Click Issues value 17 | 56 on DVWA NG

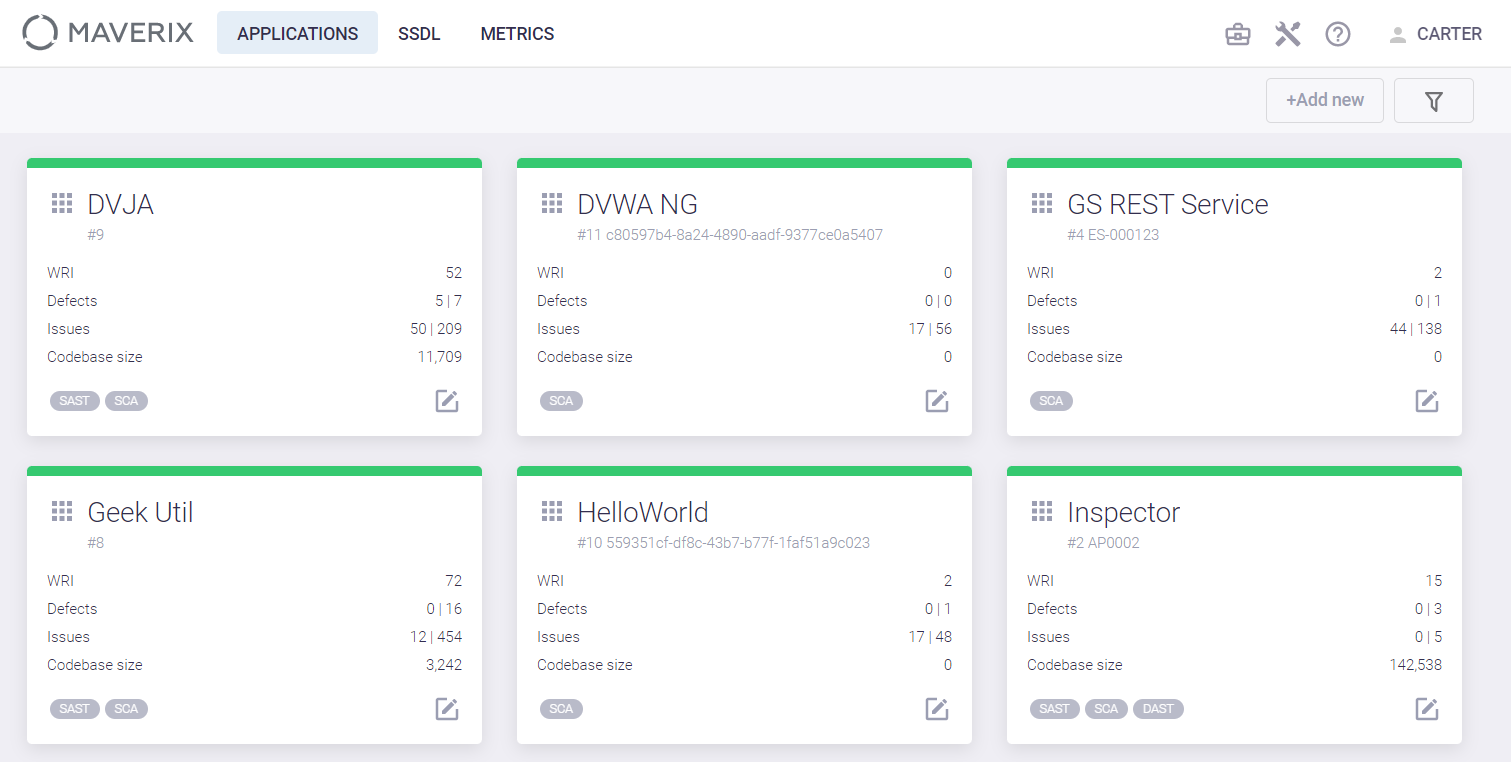pyautogui.click(x=930, y=329)
